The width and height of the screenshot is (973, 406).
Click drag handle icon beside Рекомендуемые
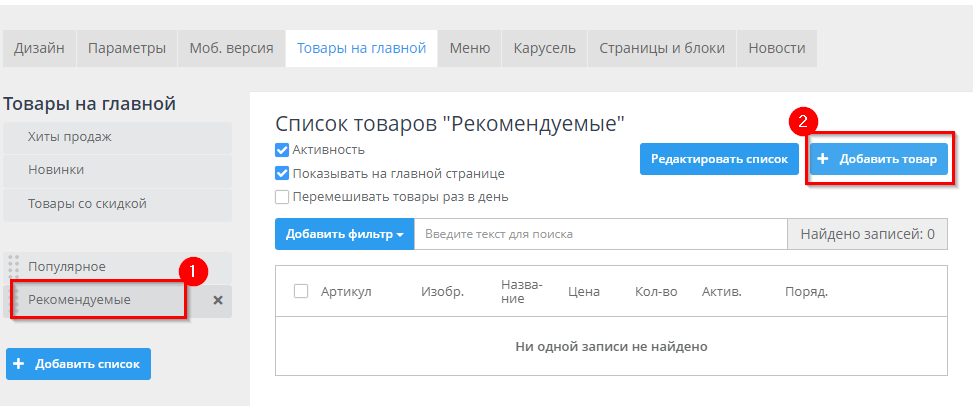click(x=14, y=300)
